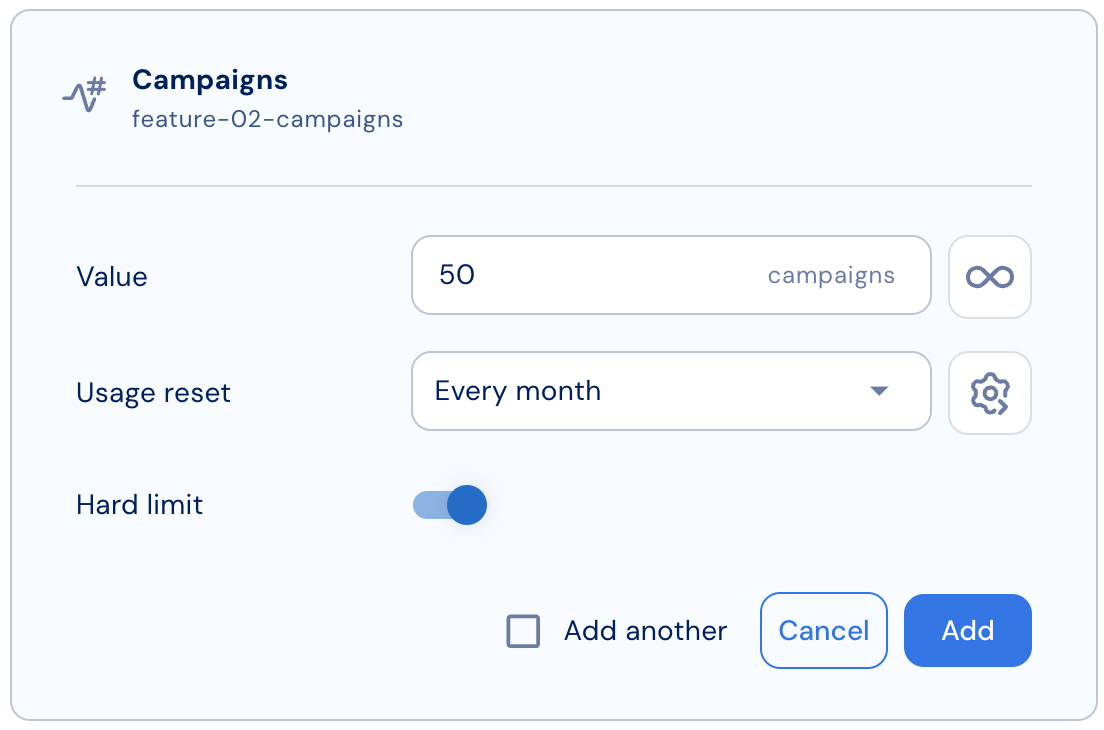Focus the Value input field
The image size is (1104, 730).
point(671,275)
